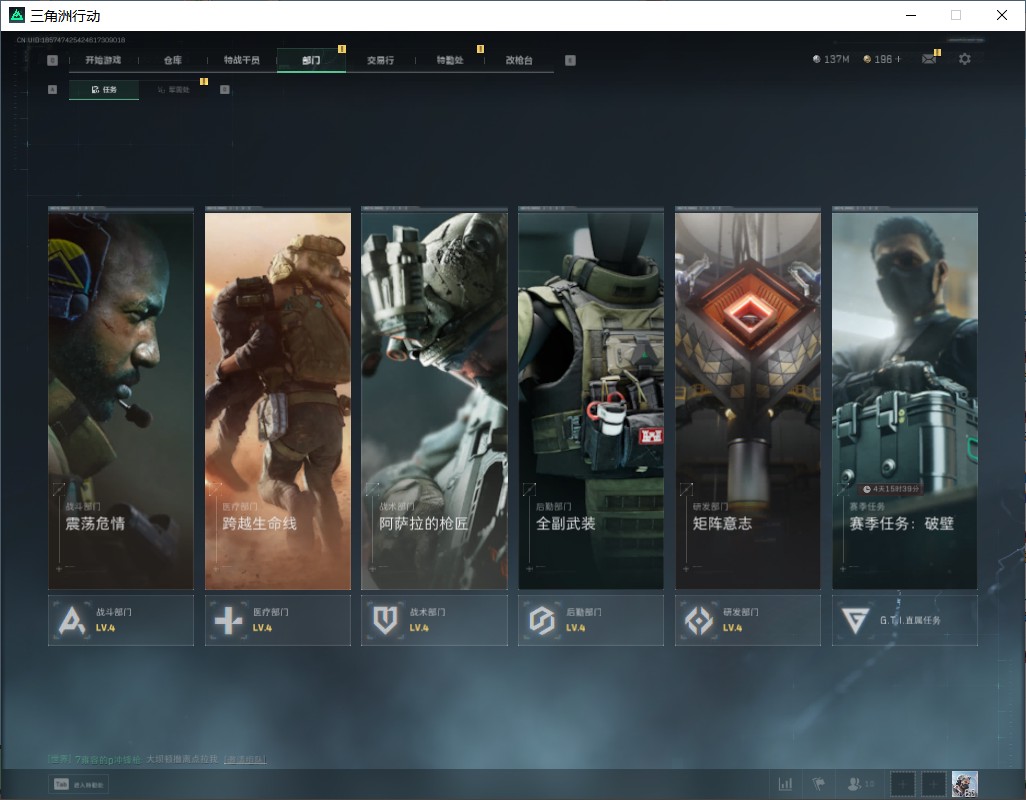This screenshot has height=800, width=1026.
Task: Switch to the 仓库 tab
Action: tap(173, 60)
